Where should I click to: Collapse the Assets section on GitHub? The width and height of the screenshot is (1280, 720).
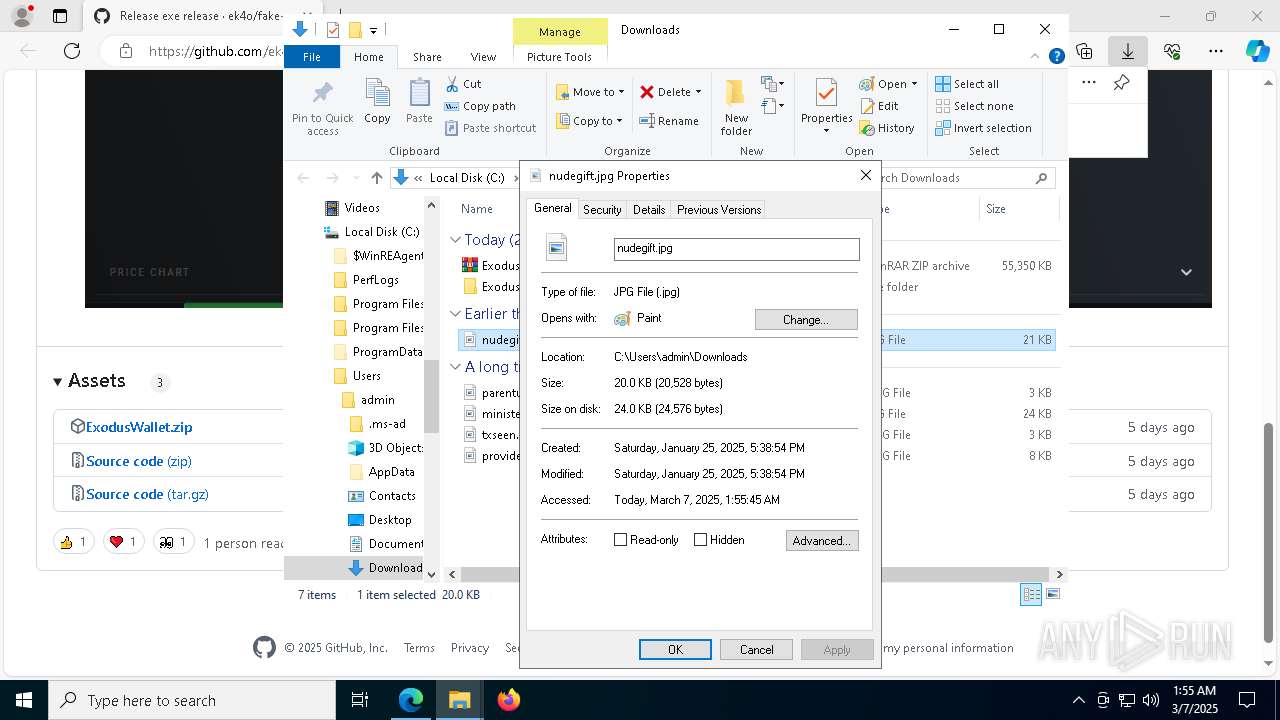point(58,382)
